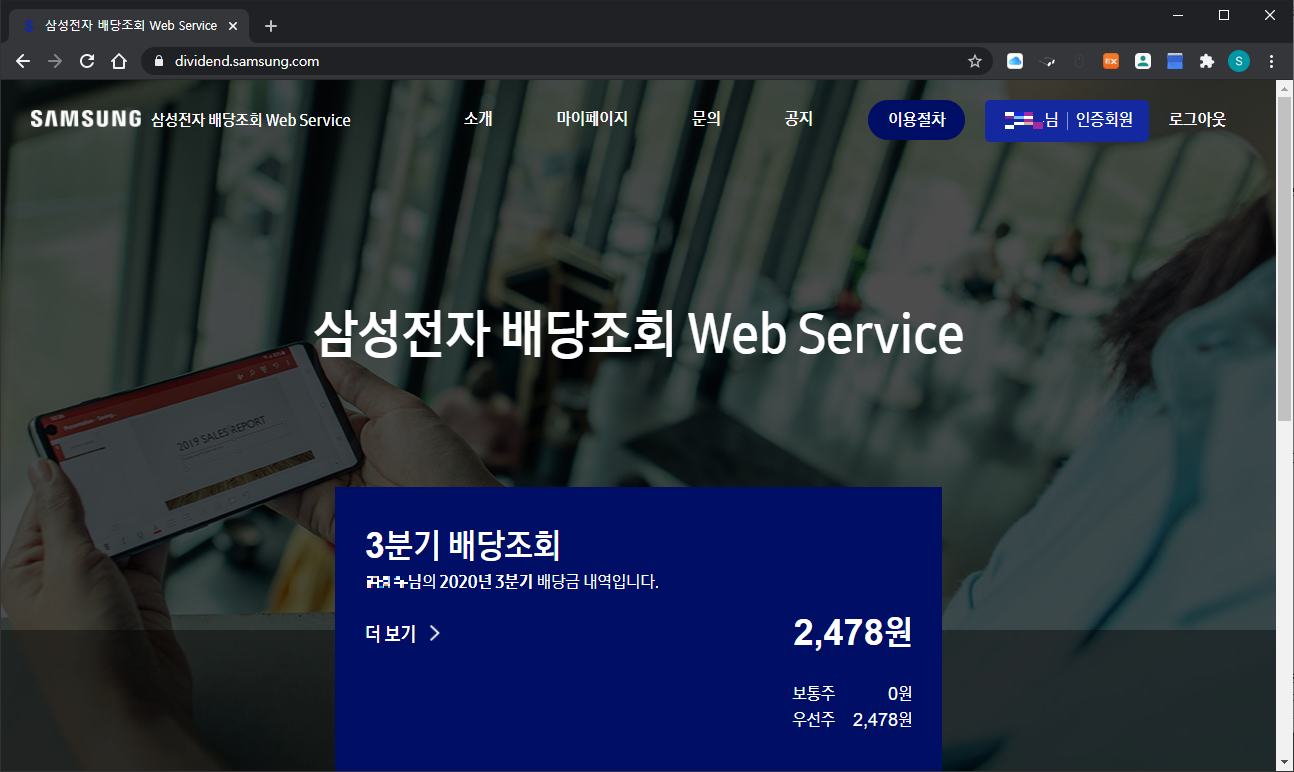The image size is (1294, 772).
Task: Close the 삼성전자 배당조회 Web Service tab
Action: 235,26
